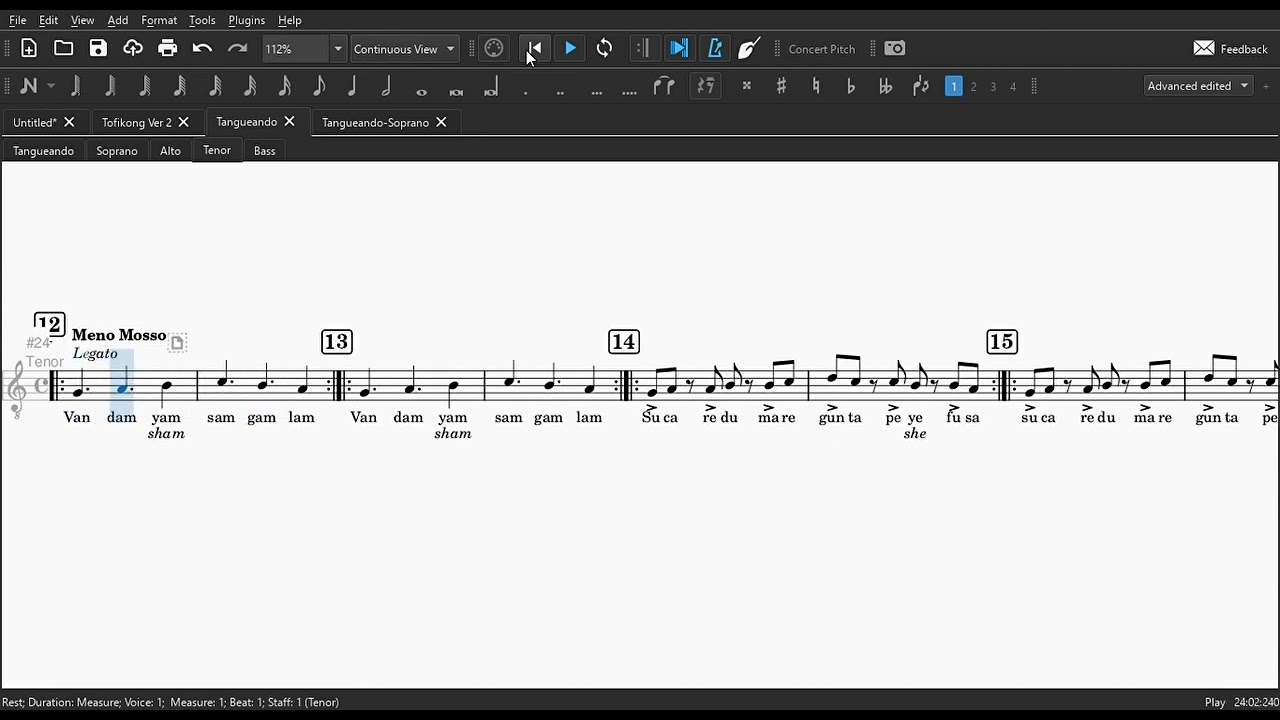Select the Meno Mosso tempo text
This screenshot has width=1280, height=720.
coord(119,335)
